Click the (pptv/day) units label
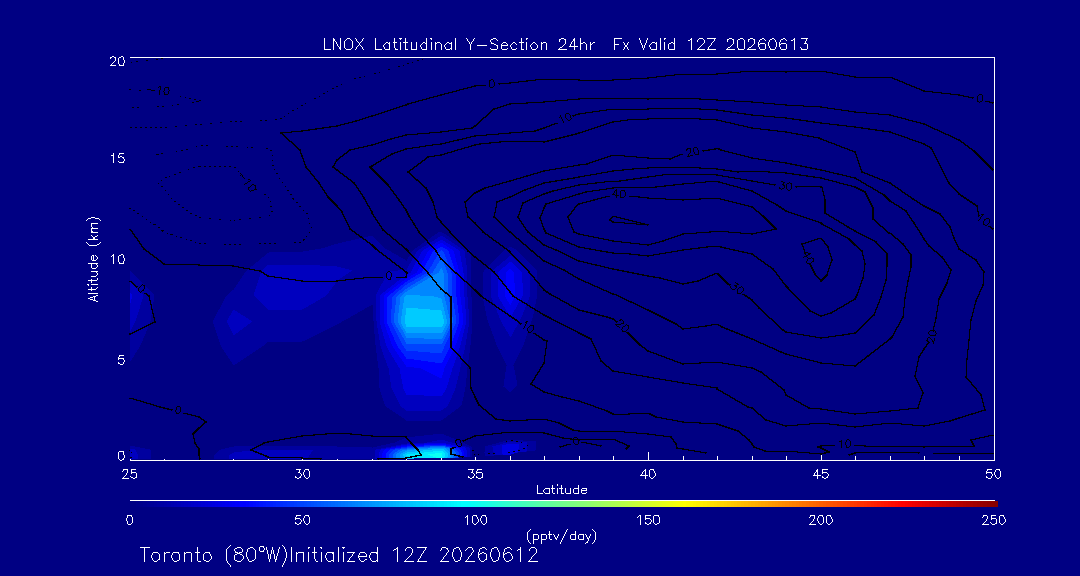 tap(561, 536)
